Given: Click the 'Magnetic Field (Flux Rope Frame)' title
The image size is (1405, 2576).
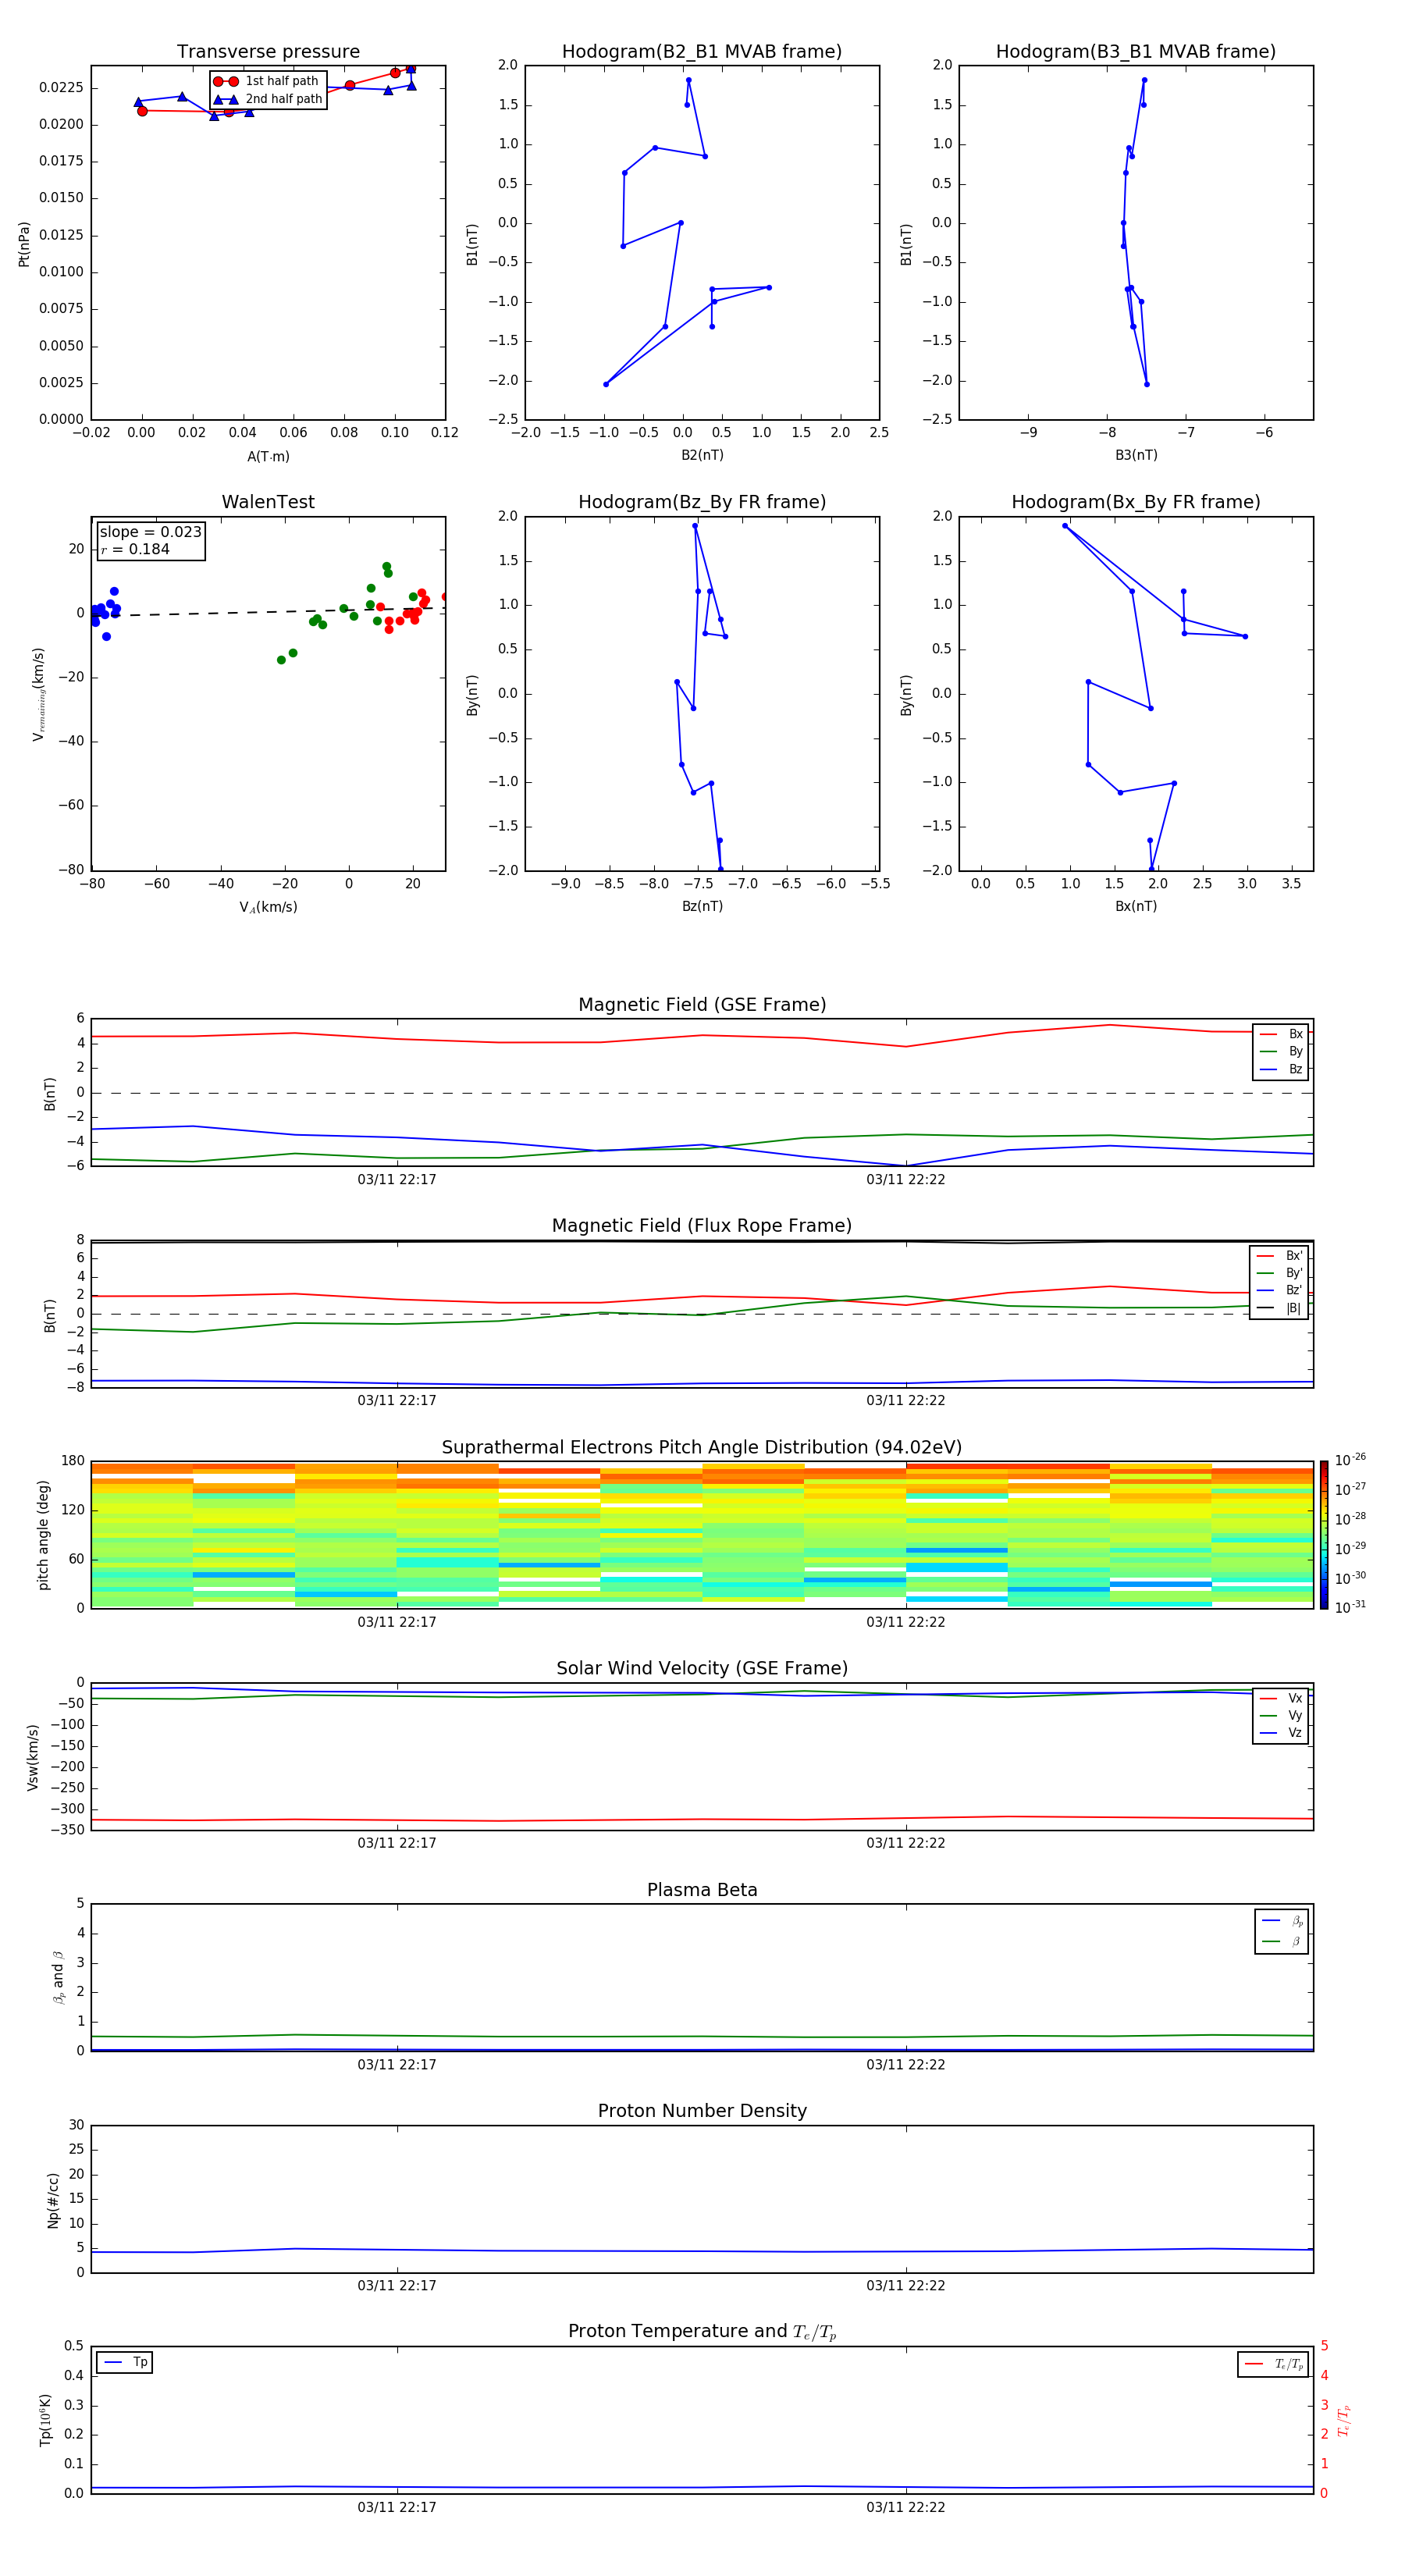Looking at the screenshot, I should click(x=702, y=1226).
